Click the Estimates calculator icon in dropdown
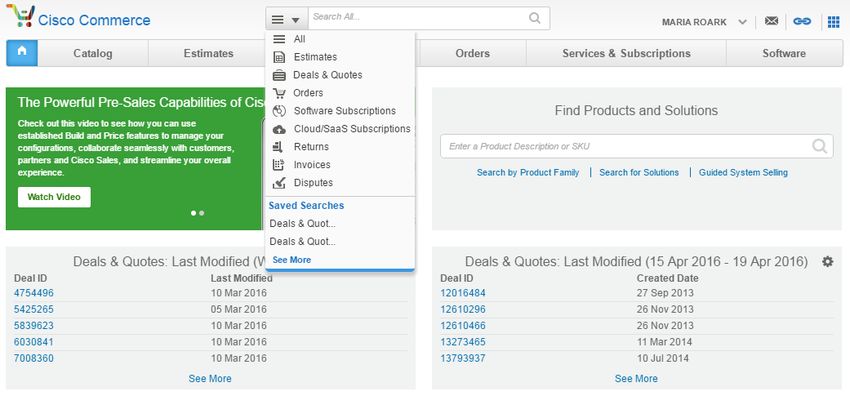The image size is (850, 396). (279, 57)
